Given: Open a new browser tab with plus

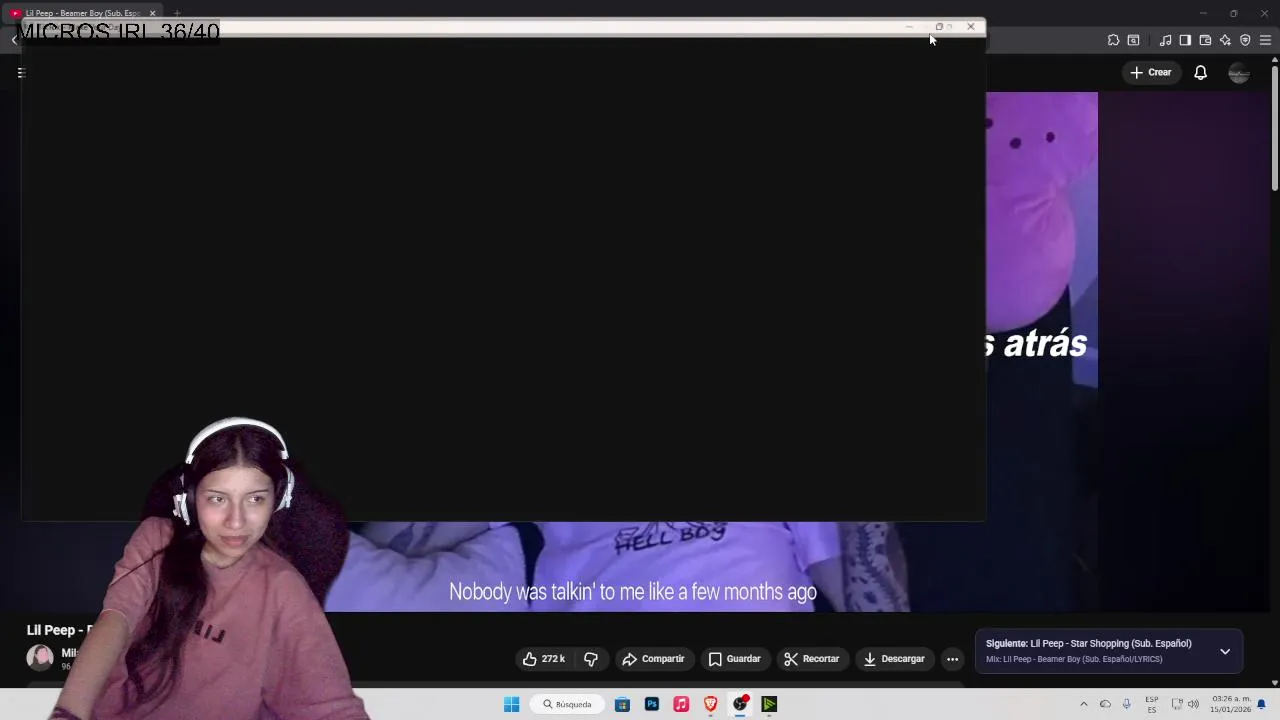Looking at the screenshot, I should [177, 13].
